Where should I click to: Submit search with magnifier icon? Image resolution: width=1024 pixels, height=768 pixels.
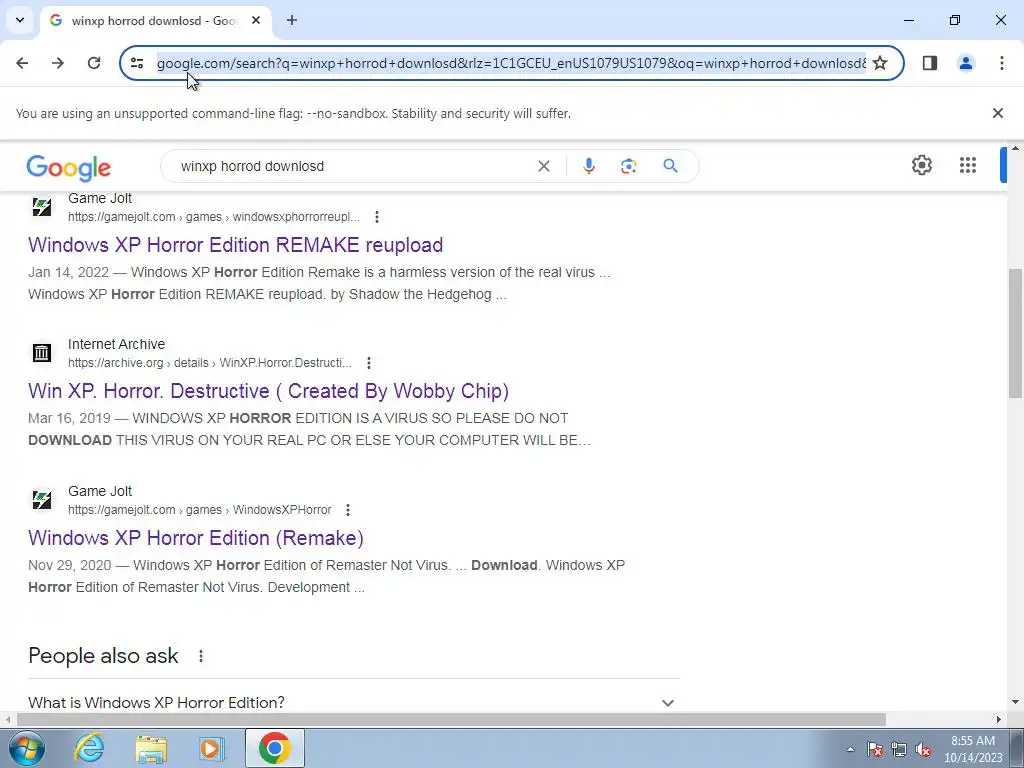click(670, 166)
